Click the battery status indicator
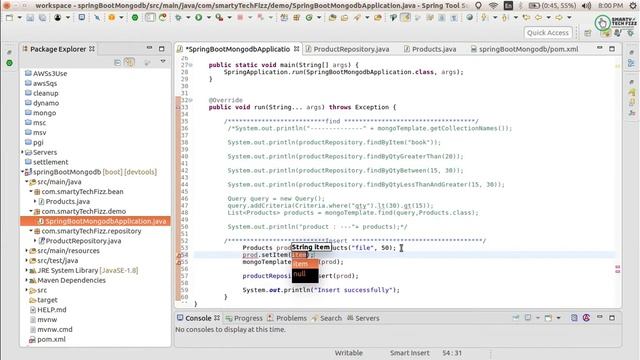 coord(552,6)
